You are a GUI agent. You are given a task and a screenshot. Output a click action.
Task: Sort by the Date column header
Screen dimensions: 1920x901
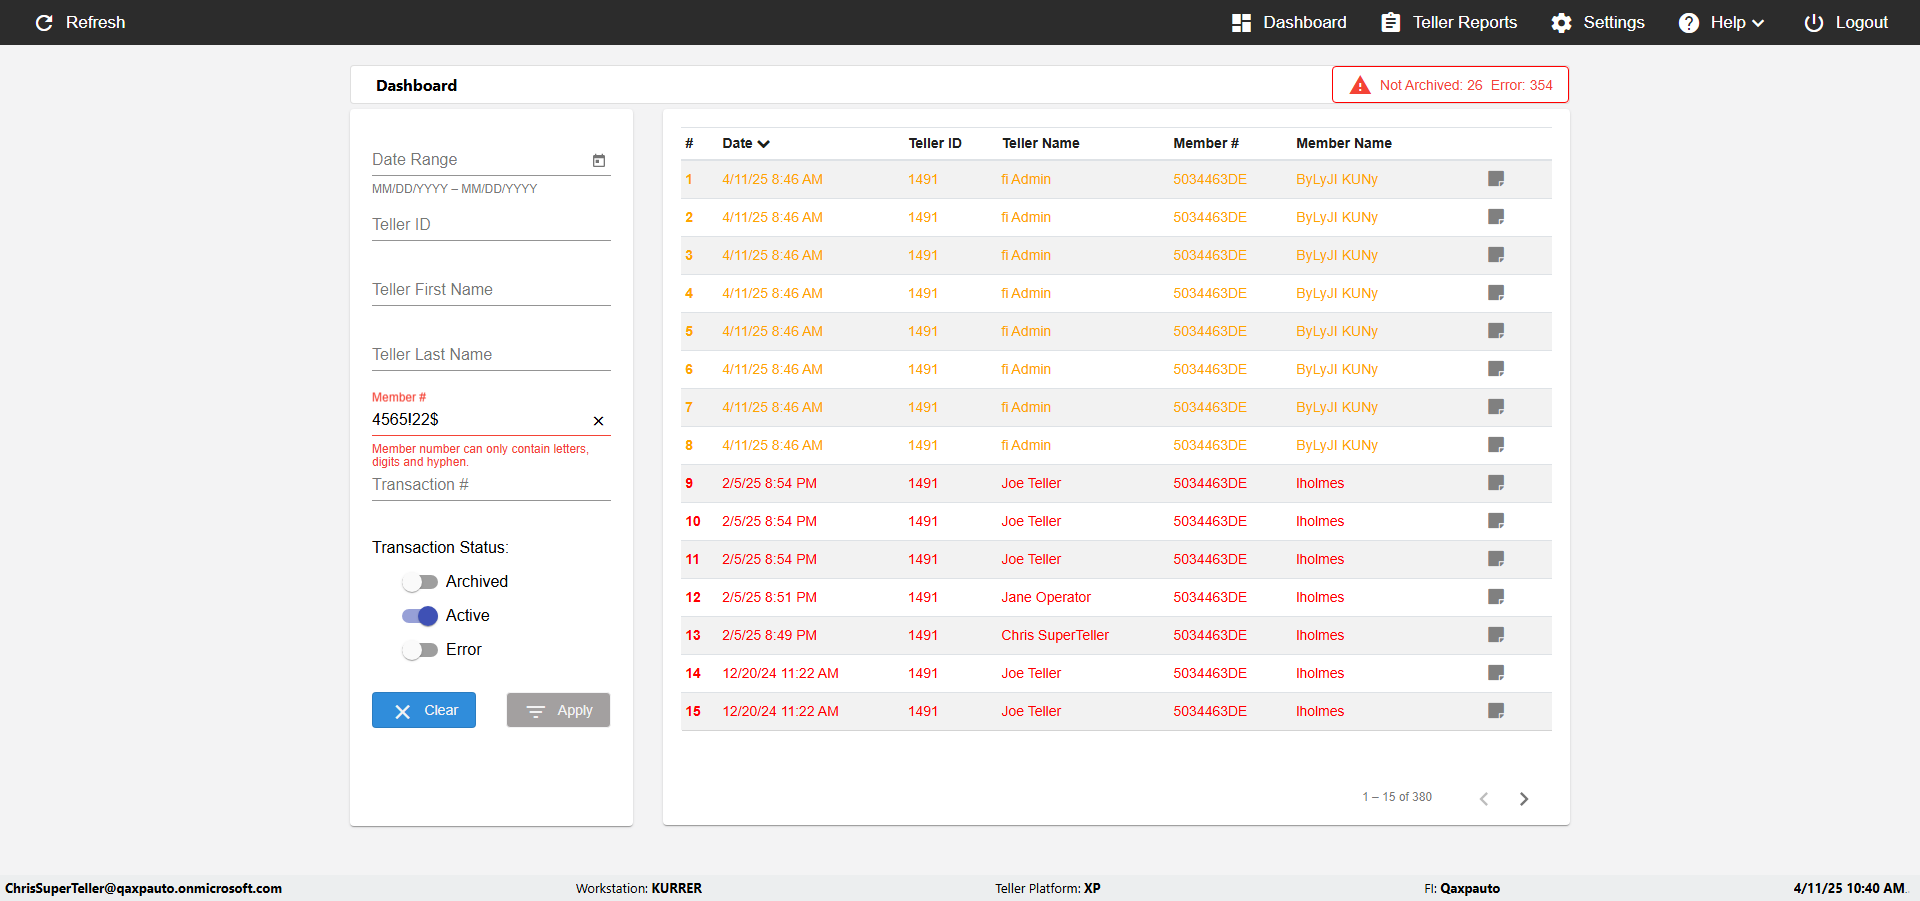746,143
